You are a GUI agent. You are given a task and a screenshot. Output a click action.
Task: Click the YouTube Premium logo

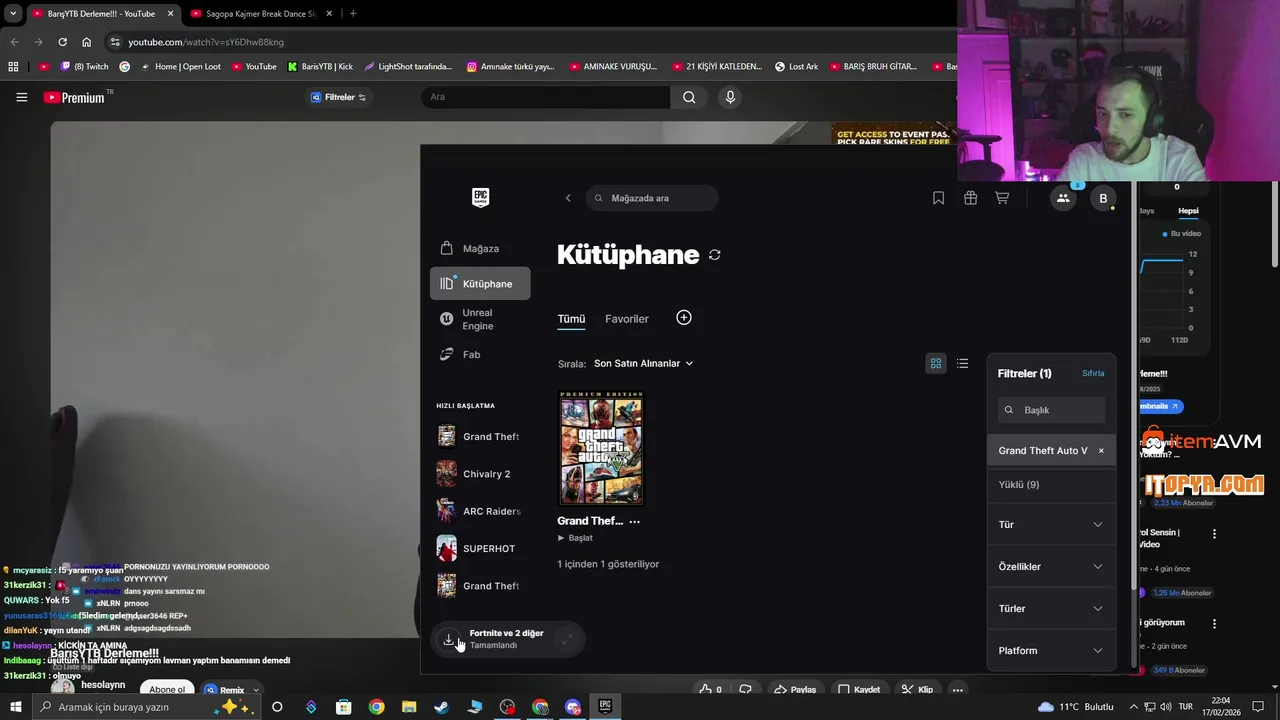coord(75,97)
